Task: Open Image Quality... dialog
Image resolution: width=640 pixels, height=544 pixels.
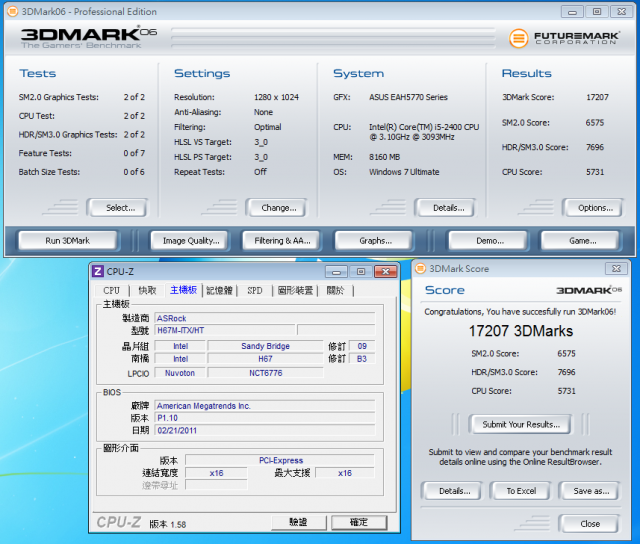Action: point(191,241)
